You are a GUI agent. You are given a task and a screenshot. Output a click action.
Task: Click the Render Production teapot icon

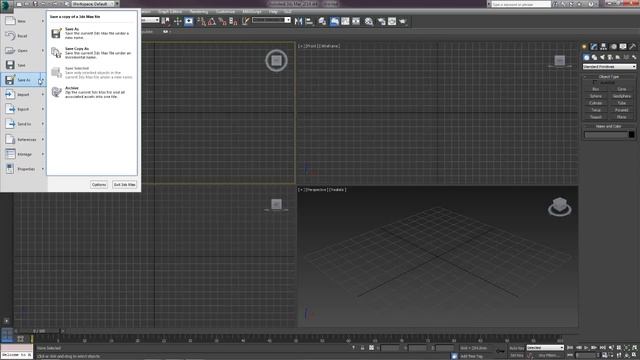click(x=403, y=21)
